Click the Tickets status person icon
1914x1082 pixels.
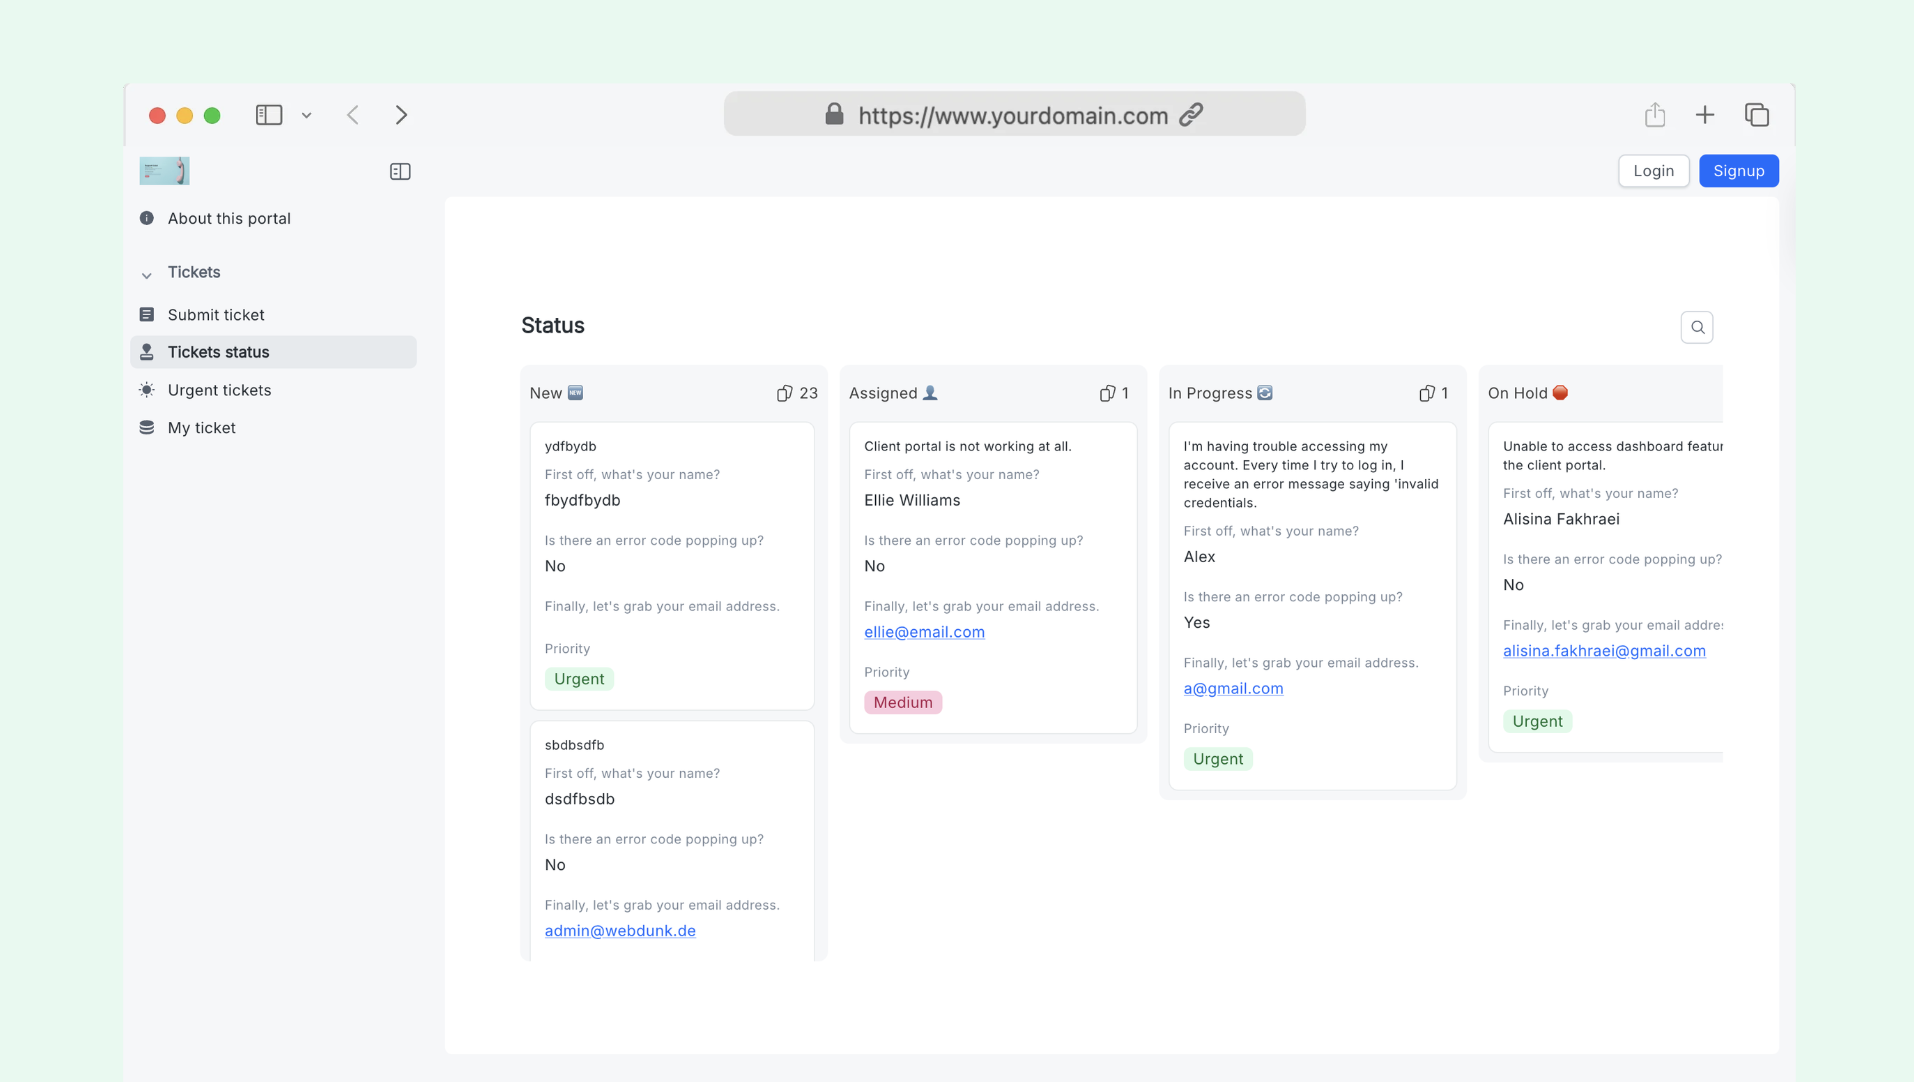(147, 352)
